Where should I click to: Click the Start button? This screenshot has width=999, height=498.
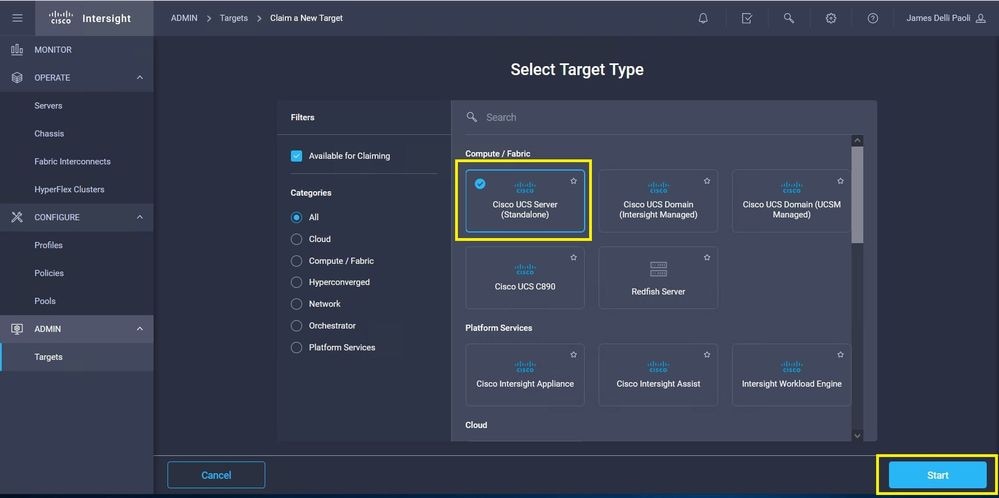[x=938, y=475]
